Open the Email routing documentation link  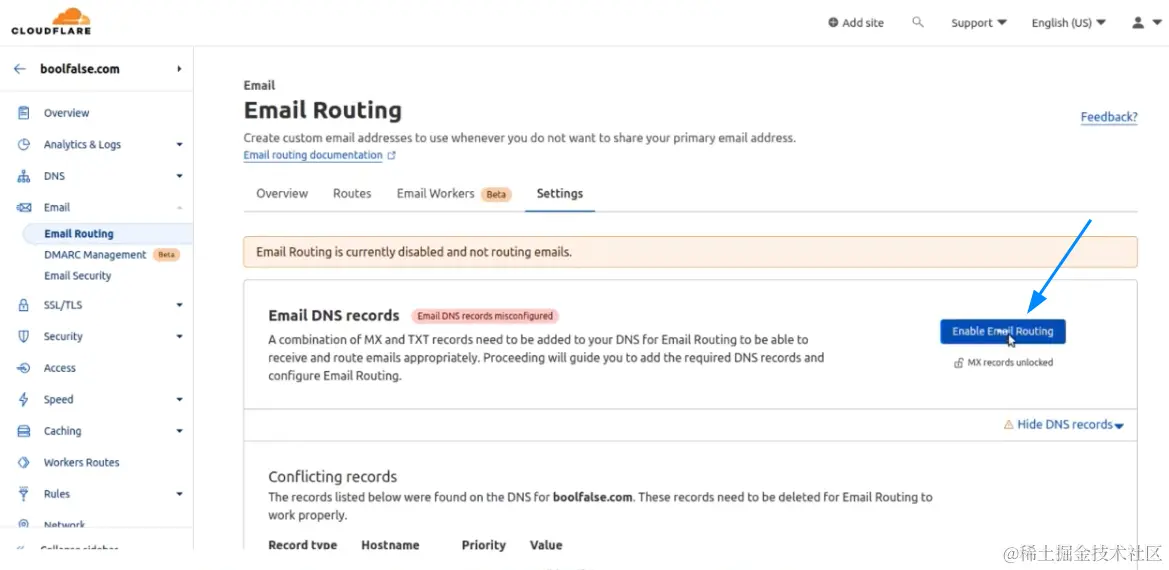[x=312, y=155]
